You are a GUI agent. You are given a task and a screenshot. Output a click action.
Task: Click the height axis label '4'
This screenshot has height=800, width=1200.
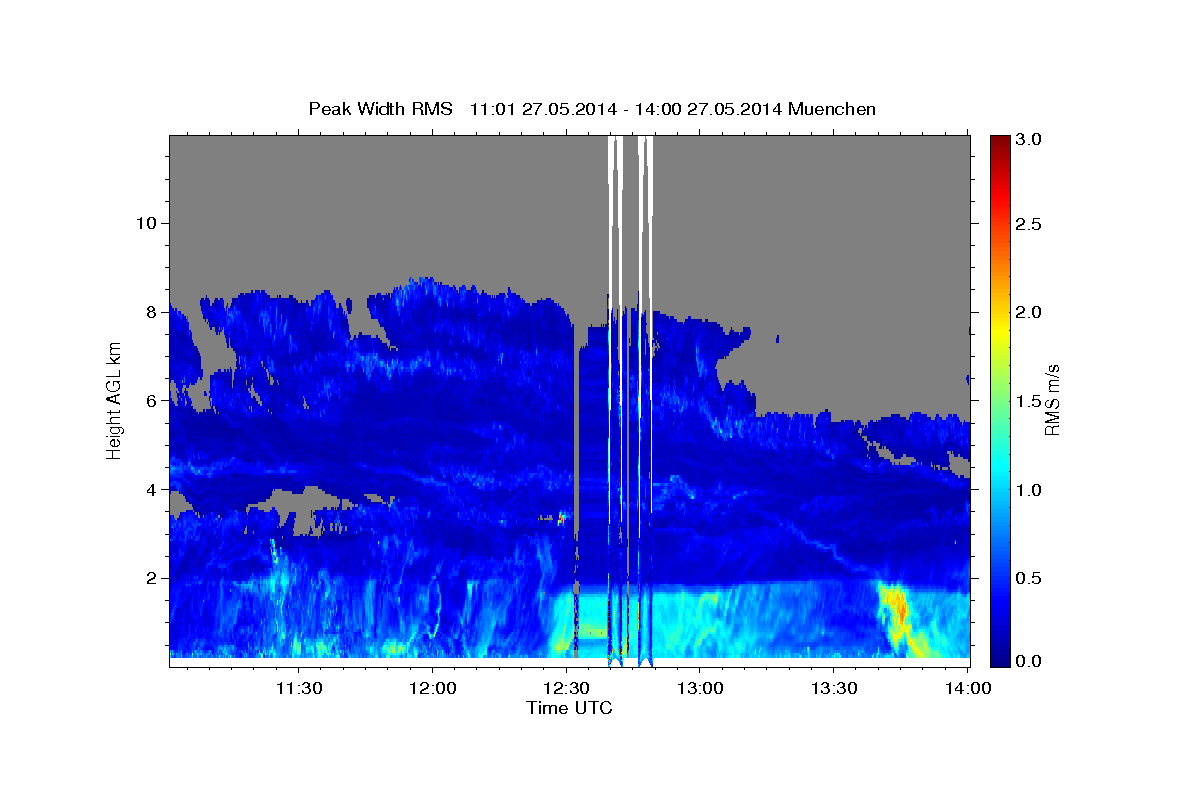(149, 490)
